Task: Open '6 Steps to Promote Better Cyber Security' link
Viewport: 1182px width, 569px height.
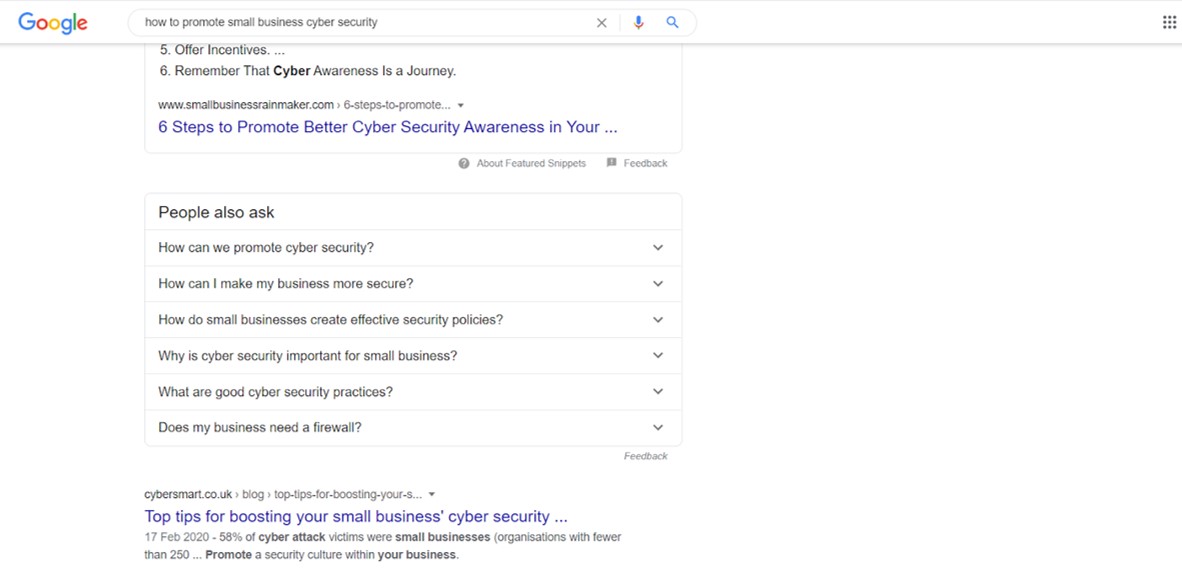Action: [387, 127]
